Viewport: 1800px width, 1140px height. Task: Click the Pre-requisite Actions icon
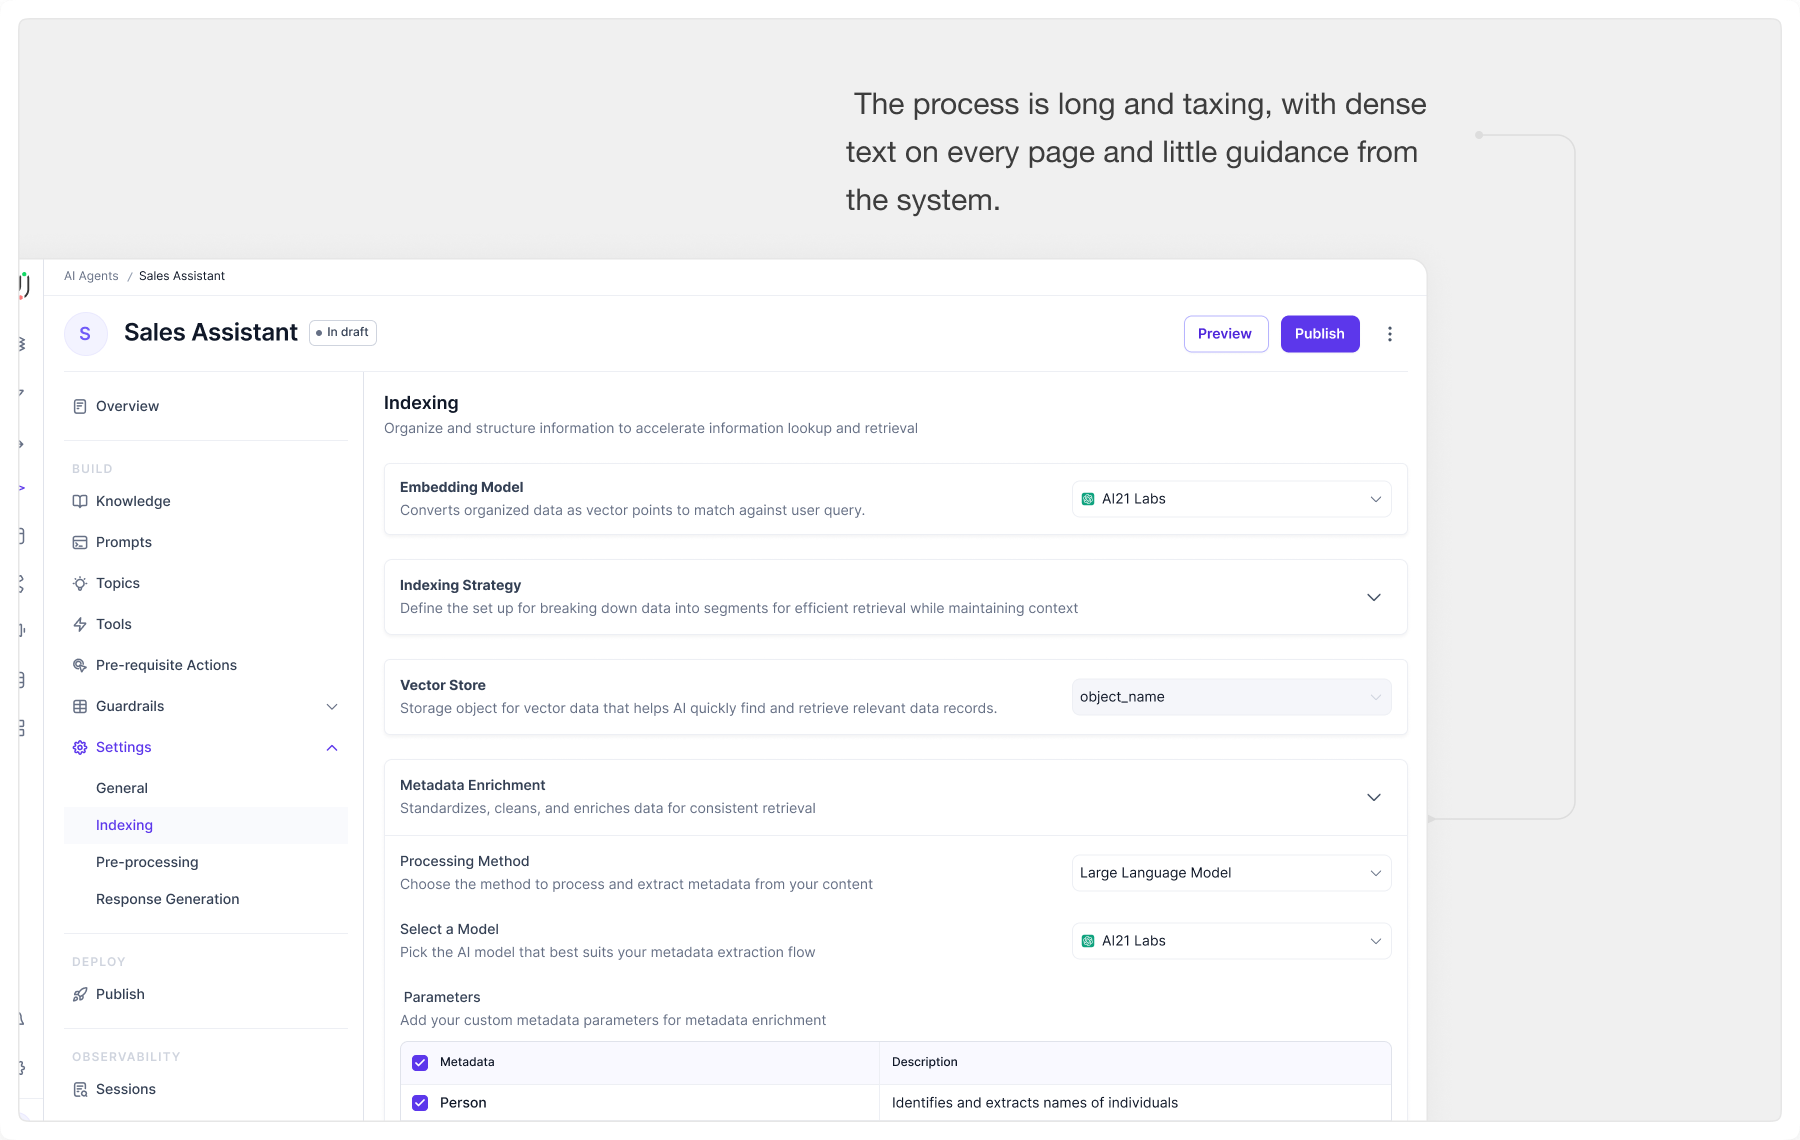click(x=80, y=665)
